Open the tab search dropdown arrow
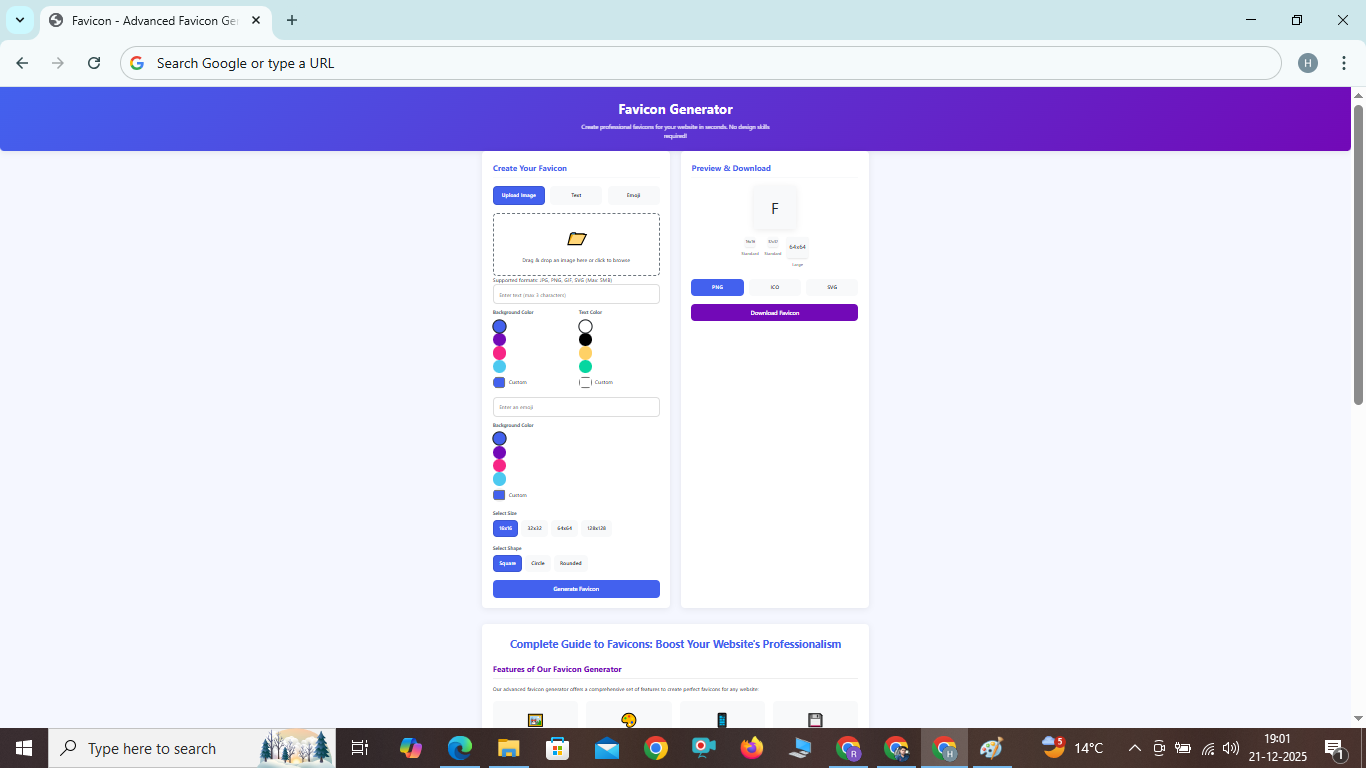The width and height of the screenshot is (1366, 768). tap(20, 20)
